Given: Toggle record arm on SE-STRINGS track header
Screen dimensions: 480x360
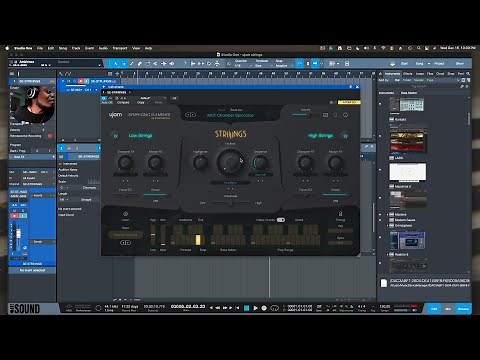Looking at the screenshot, I should (80, 81).
